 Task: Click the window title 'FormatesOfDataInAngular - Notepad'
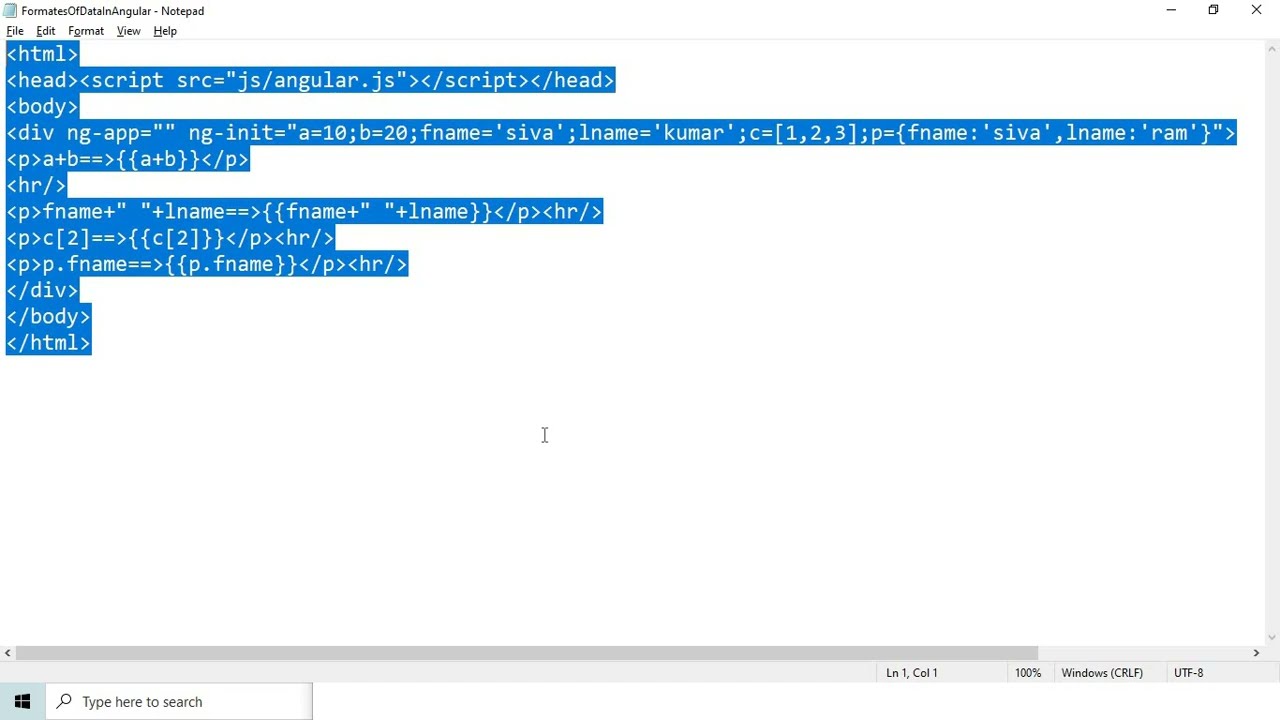coord(113,11)
